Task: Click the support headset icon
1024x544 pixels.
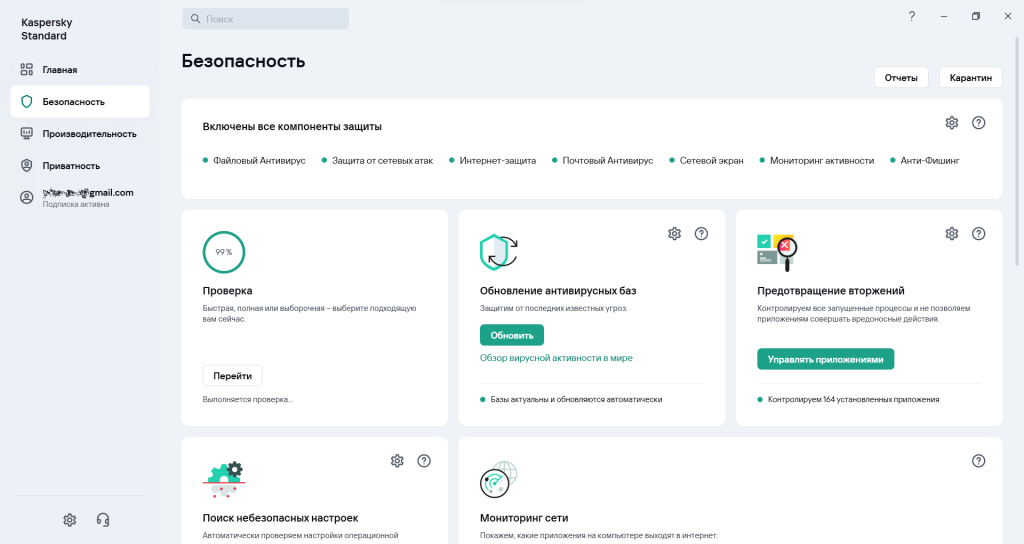Action: [102, 520]
